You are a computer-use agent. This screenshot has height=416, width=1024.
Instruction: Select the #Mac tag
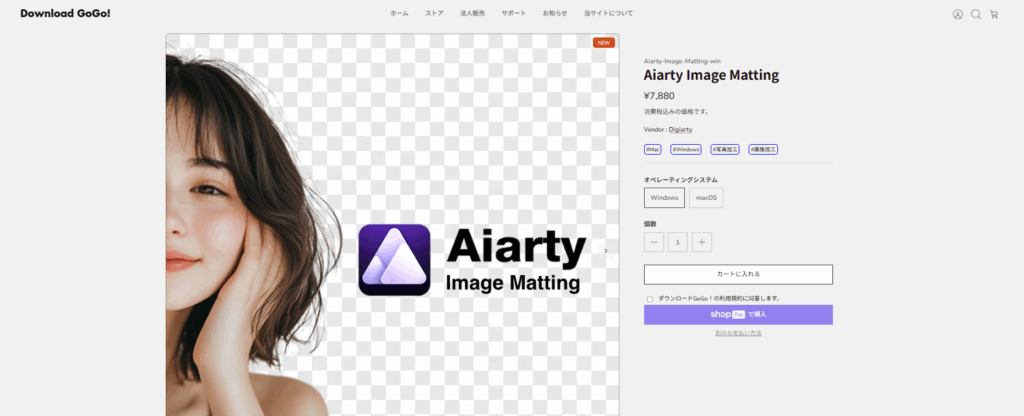pyautogui.click(x=652, y=150)
